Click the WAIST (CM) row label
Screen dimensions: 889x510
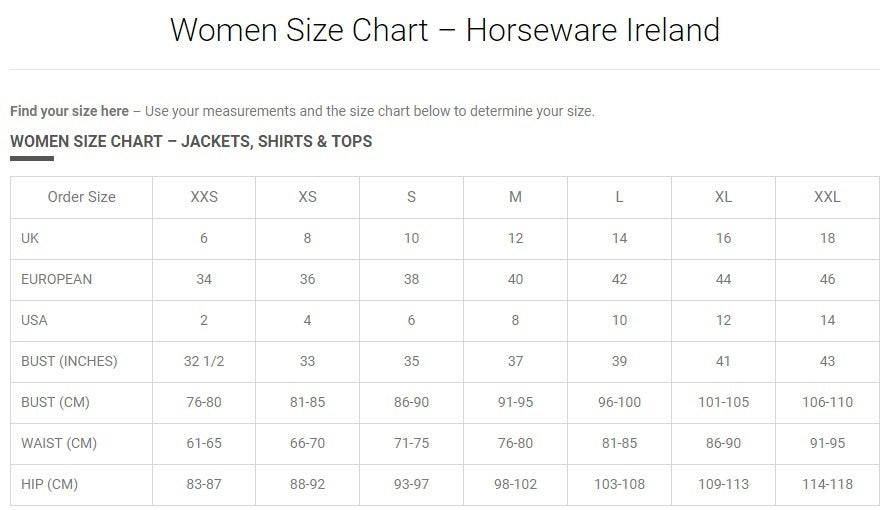coord(59,443)
